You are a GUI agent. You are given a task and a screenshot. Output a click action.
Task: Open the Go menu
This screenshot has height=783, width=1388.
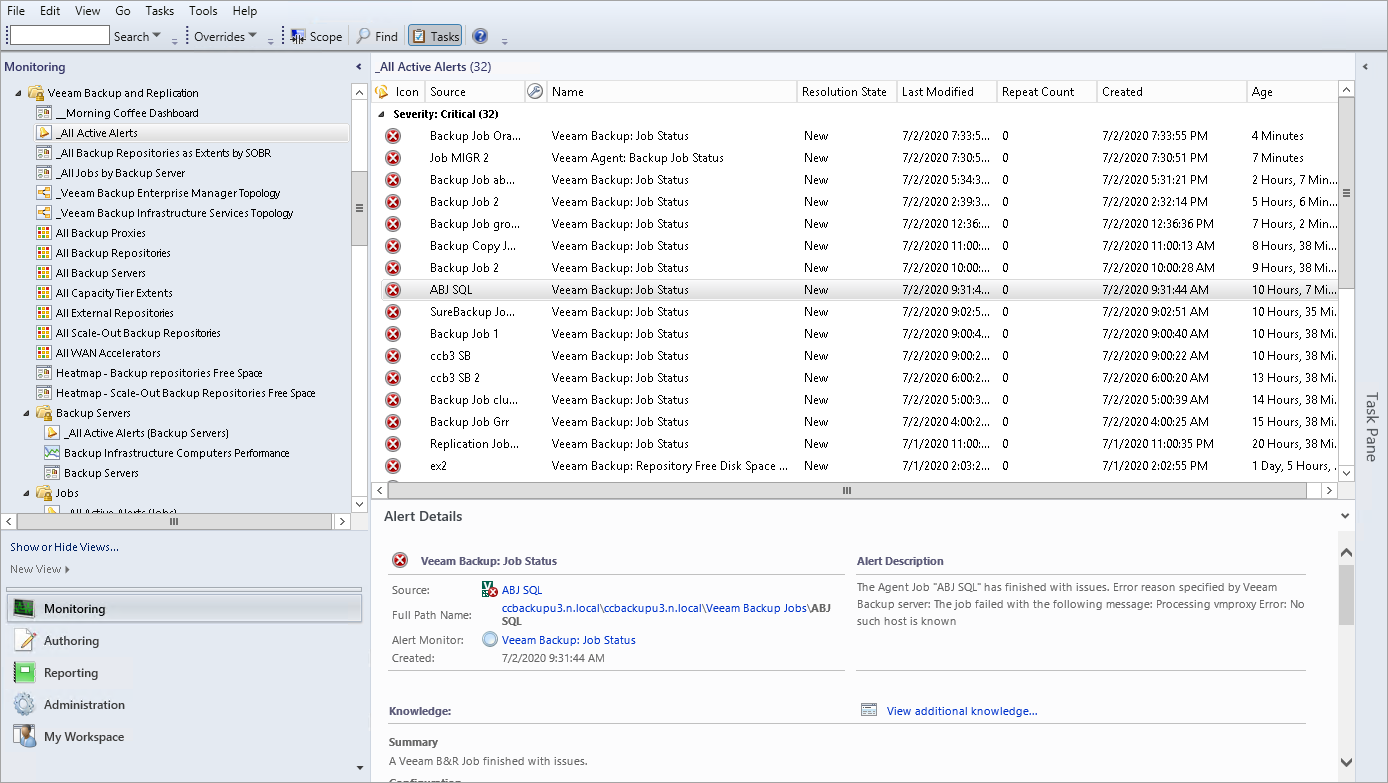coord(123,11)
